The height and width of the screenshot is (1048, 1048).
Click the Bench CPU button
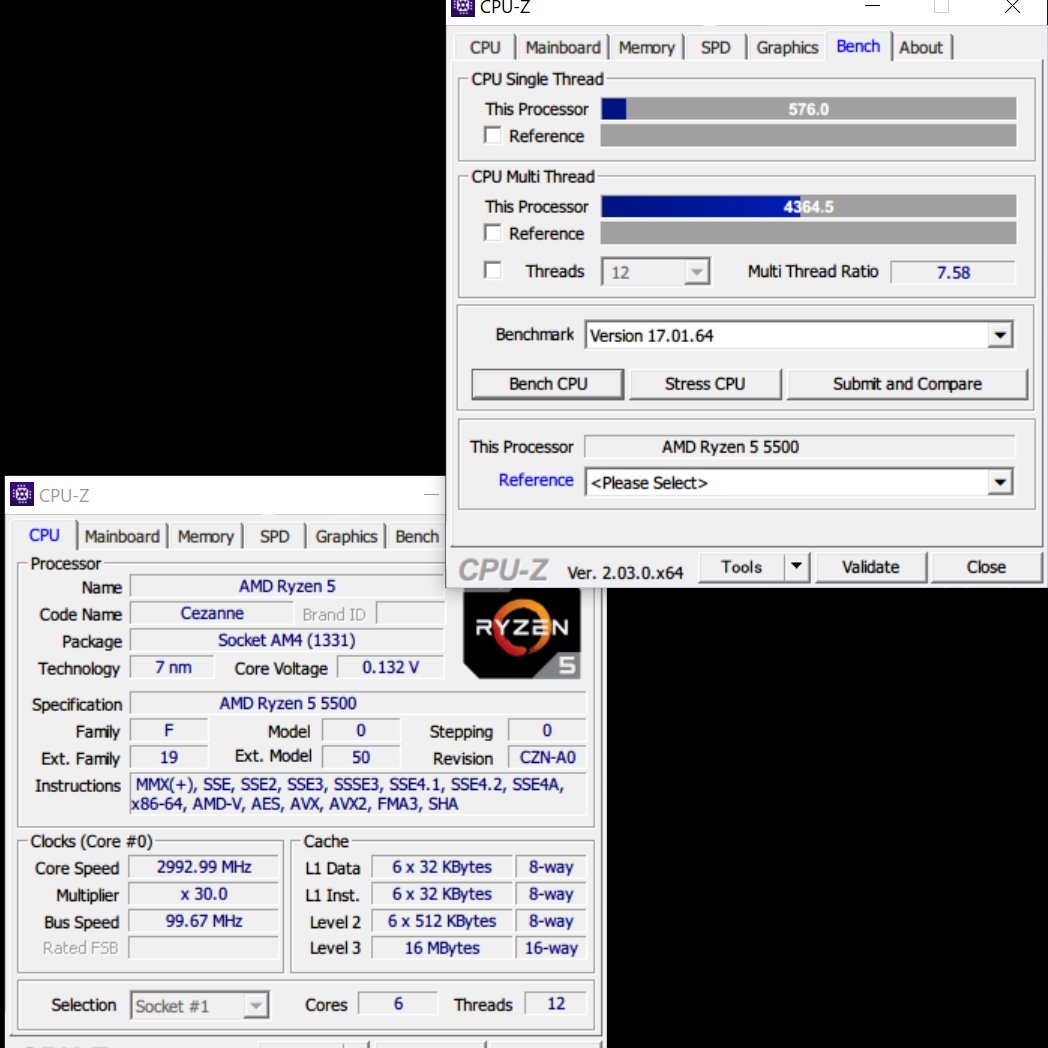[548, 384]
